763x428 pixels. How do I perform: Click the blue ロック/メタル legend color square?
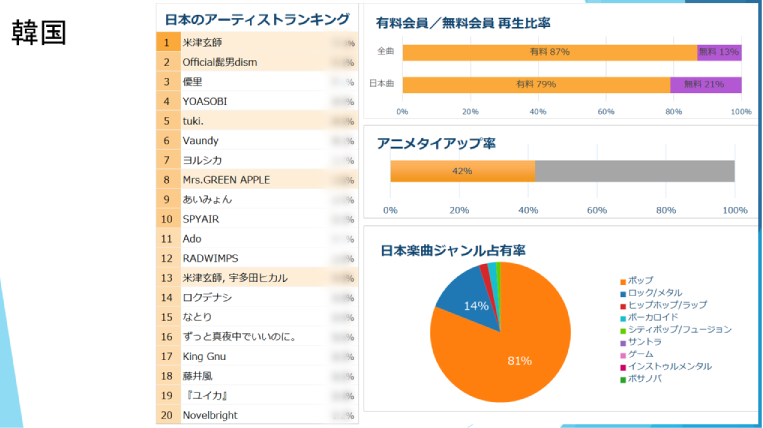(623, 293)
